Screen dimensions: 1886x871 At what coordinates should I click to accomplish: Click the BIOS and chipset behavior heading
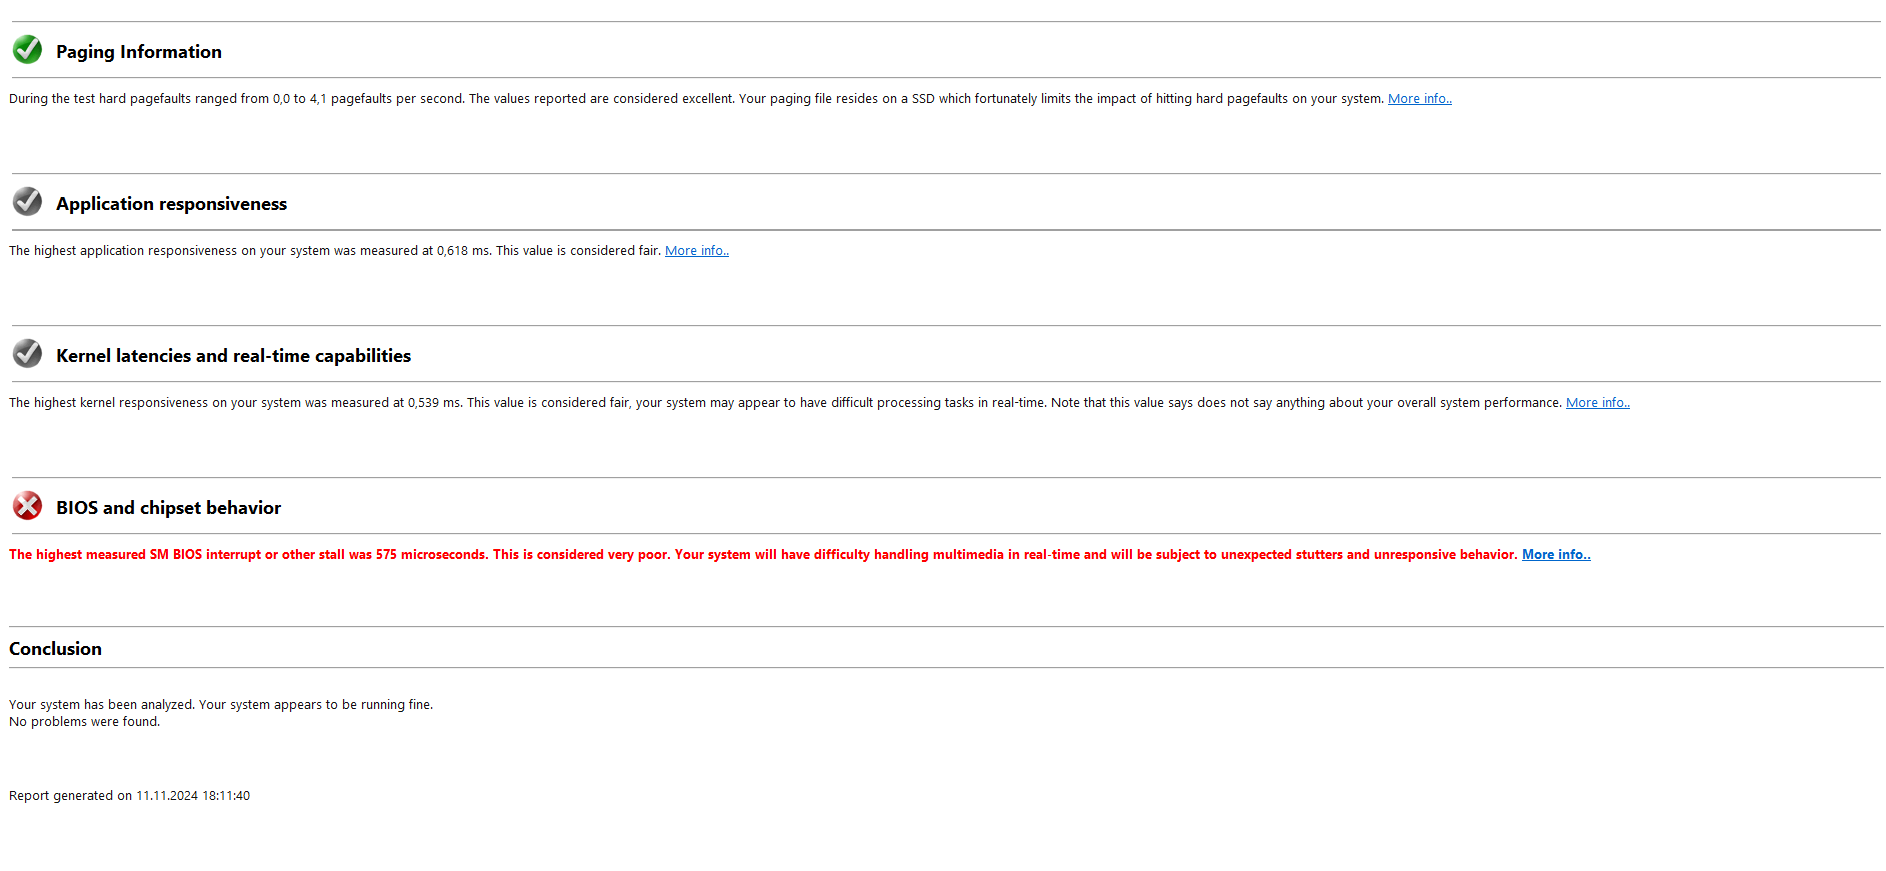pyautogui.click(x=168, y=508)
